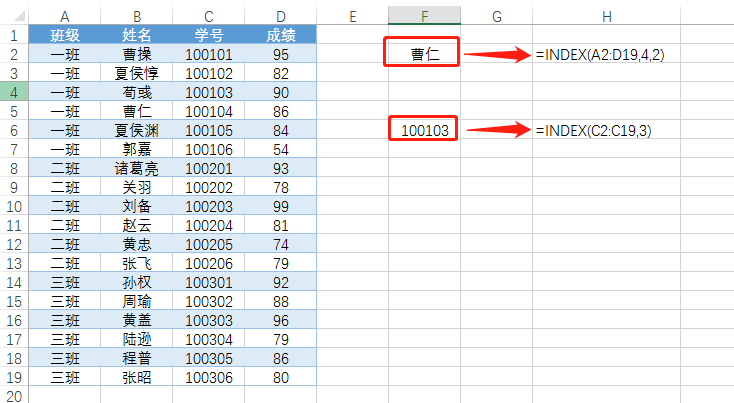Screen dimensions: 734x403
Task: Click score 95 in row 2
Action: [x=280, y=54]
